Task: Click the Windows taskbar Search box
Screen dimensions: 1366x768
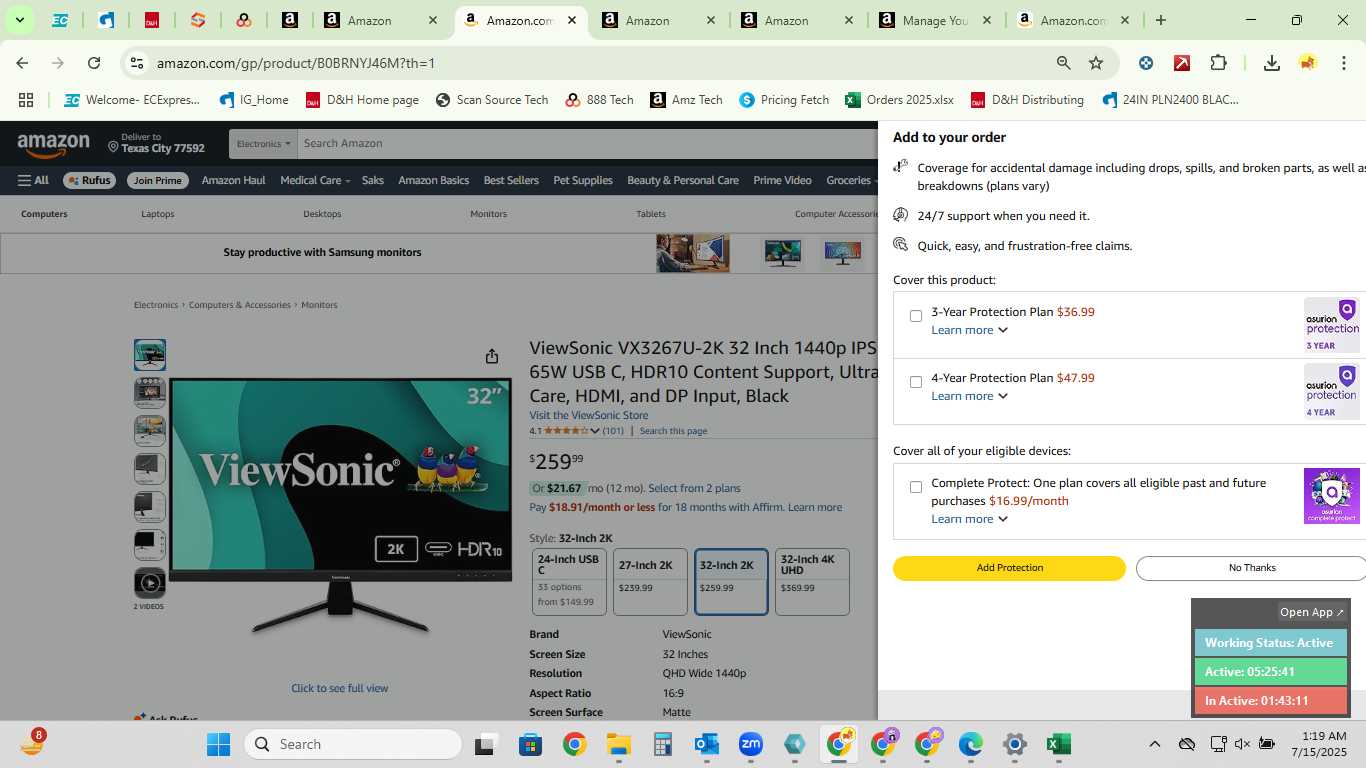Action: click(x=353, y=744)
